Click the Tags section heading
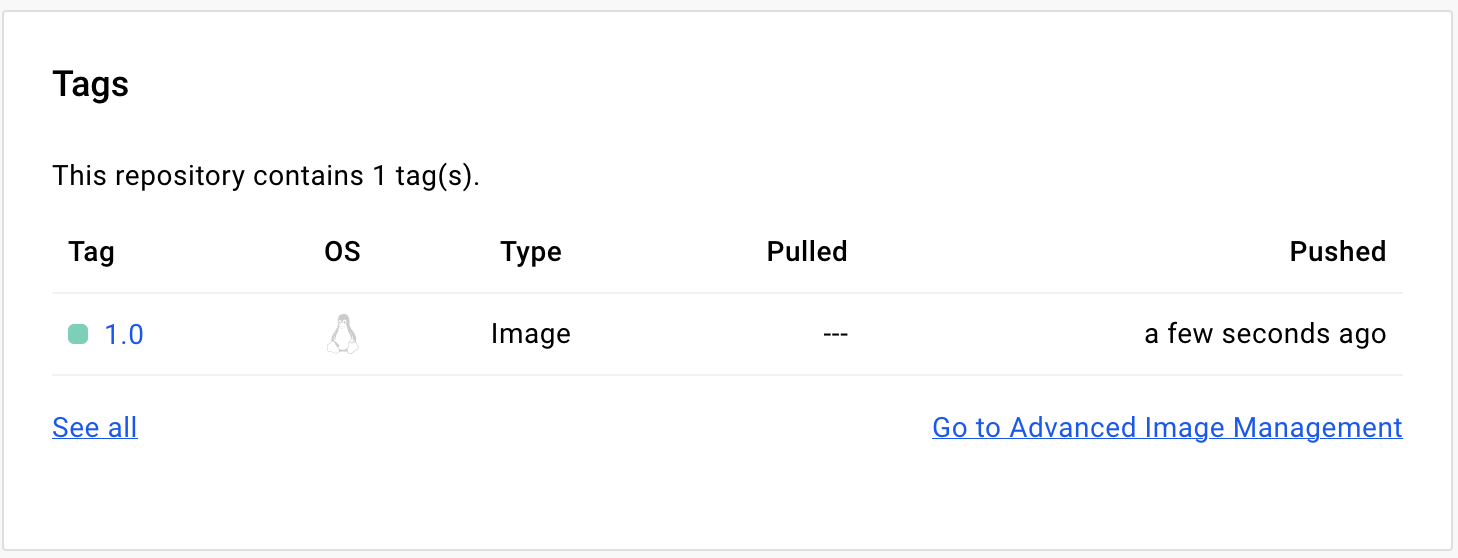The width and height of the screenshot is (1458, 558). 90,84
